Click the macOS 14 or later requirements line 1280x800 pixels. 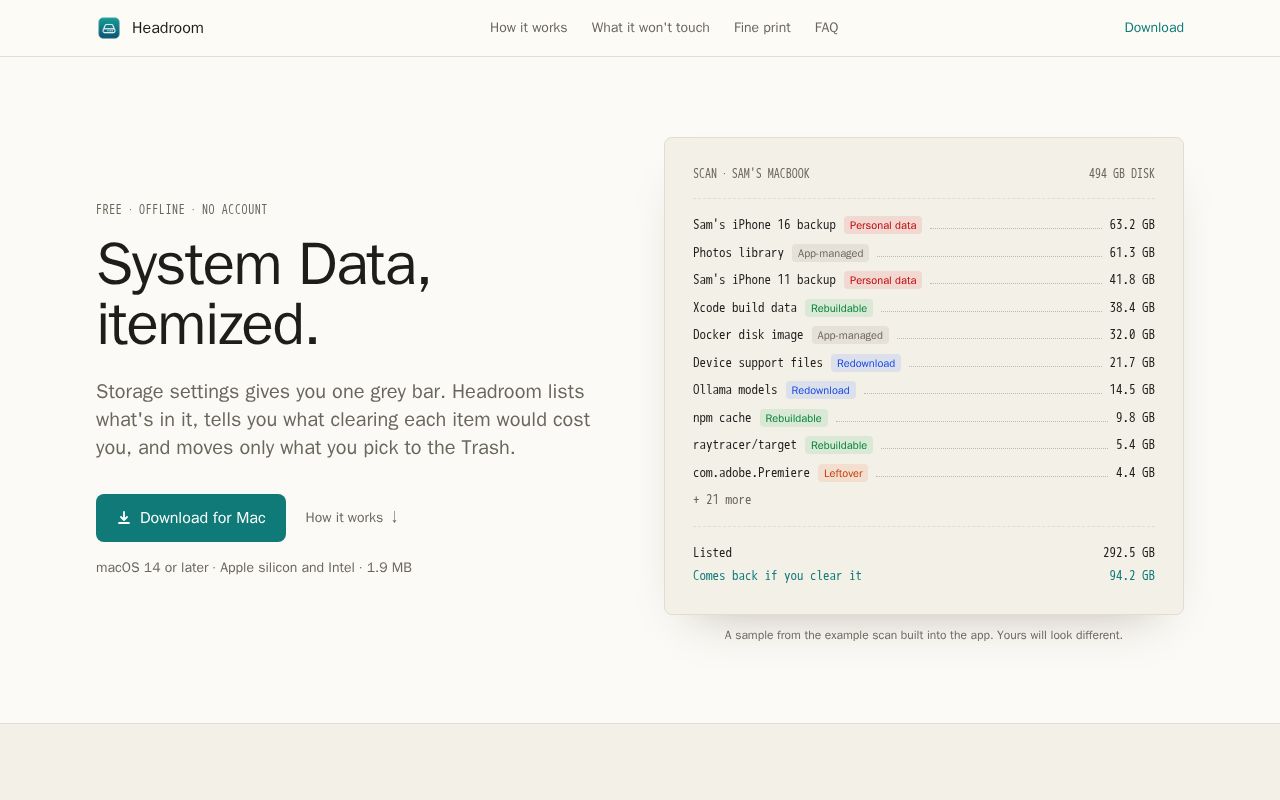pyautogui.click(x=254, y=568)
